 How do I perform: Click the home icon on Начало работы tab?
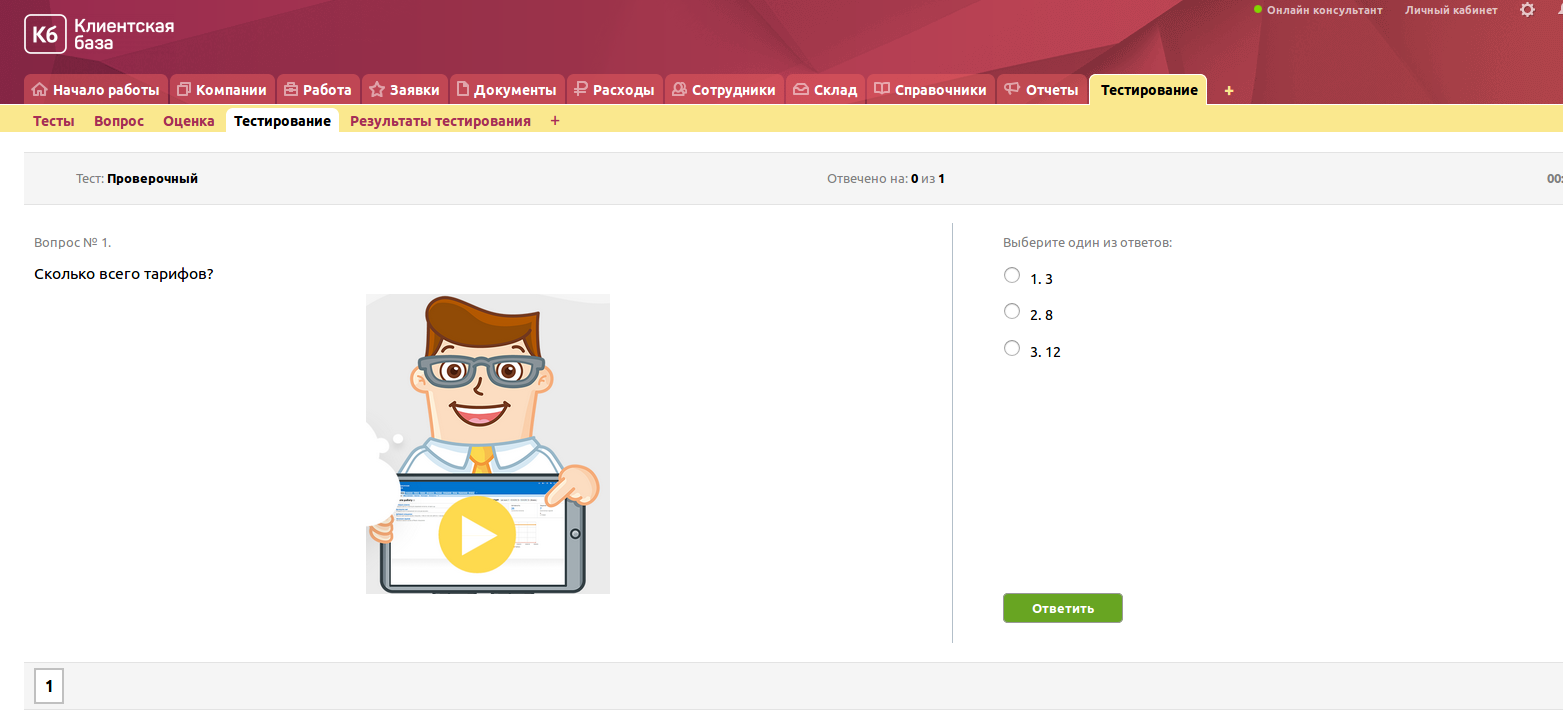[x=40, y=90]
